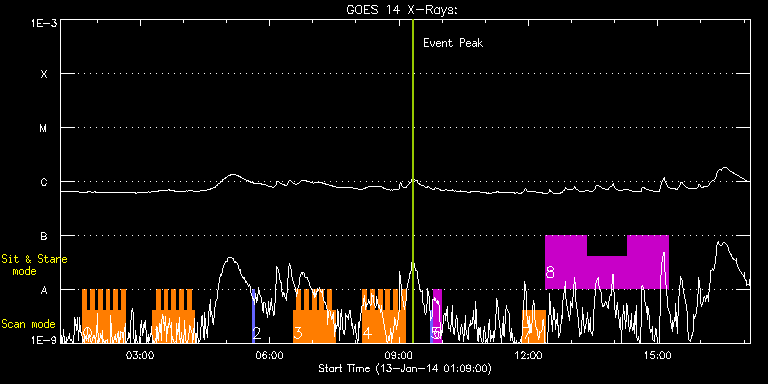
Task: Click the 'Event Peak' label
Action: (453, 43)
